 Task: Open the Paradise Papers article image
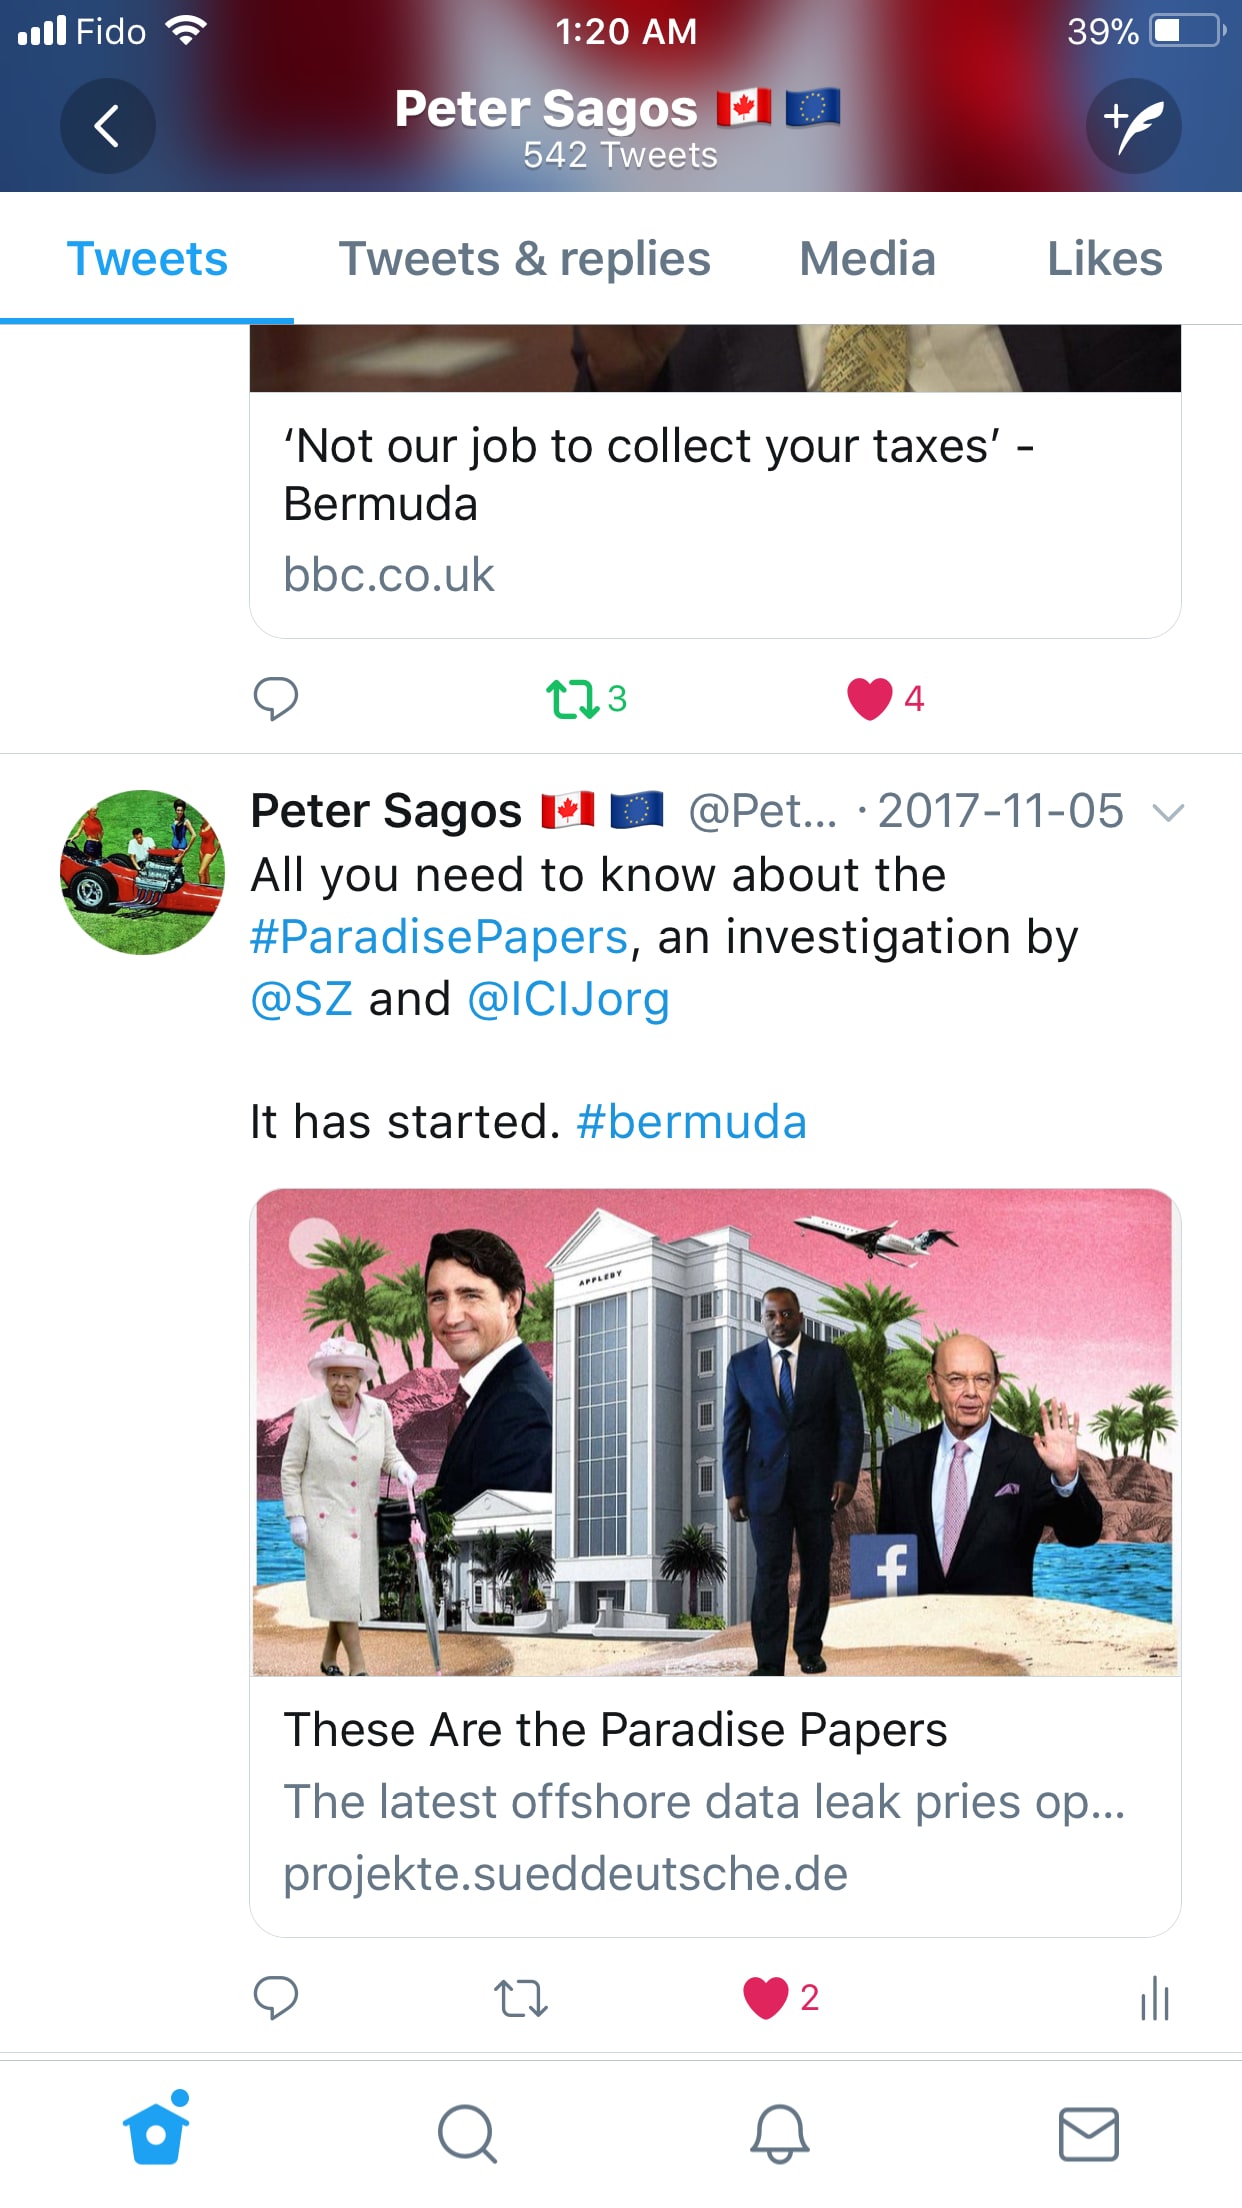click(x=715, y=1432)
